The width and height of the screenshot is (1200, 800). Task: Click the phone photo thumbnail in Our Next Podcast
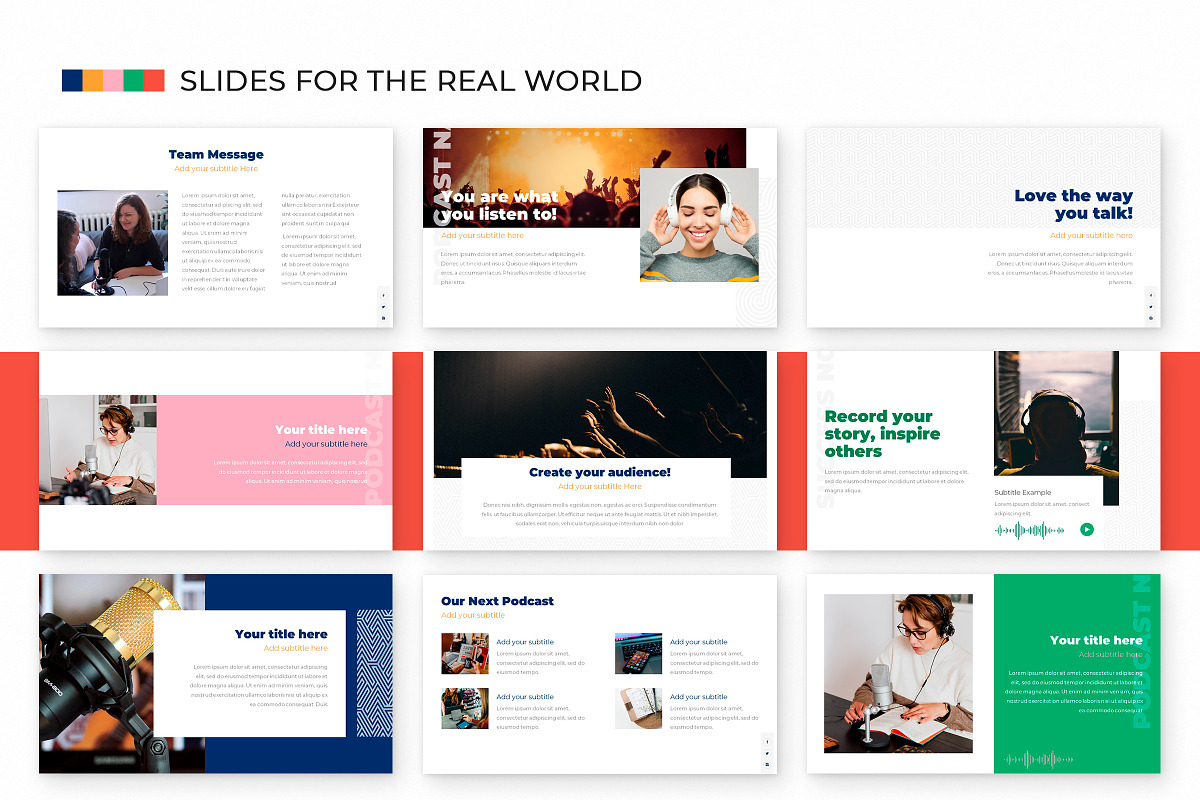(x=638, y=653)
